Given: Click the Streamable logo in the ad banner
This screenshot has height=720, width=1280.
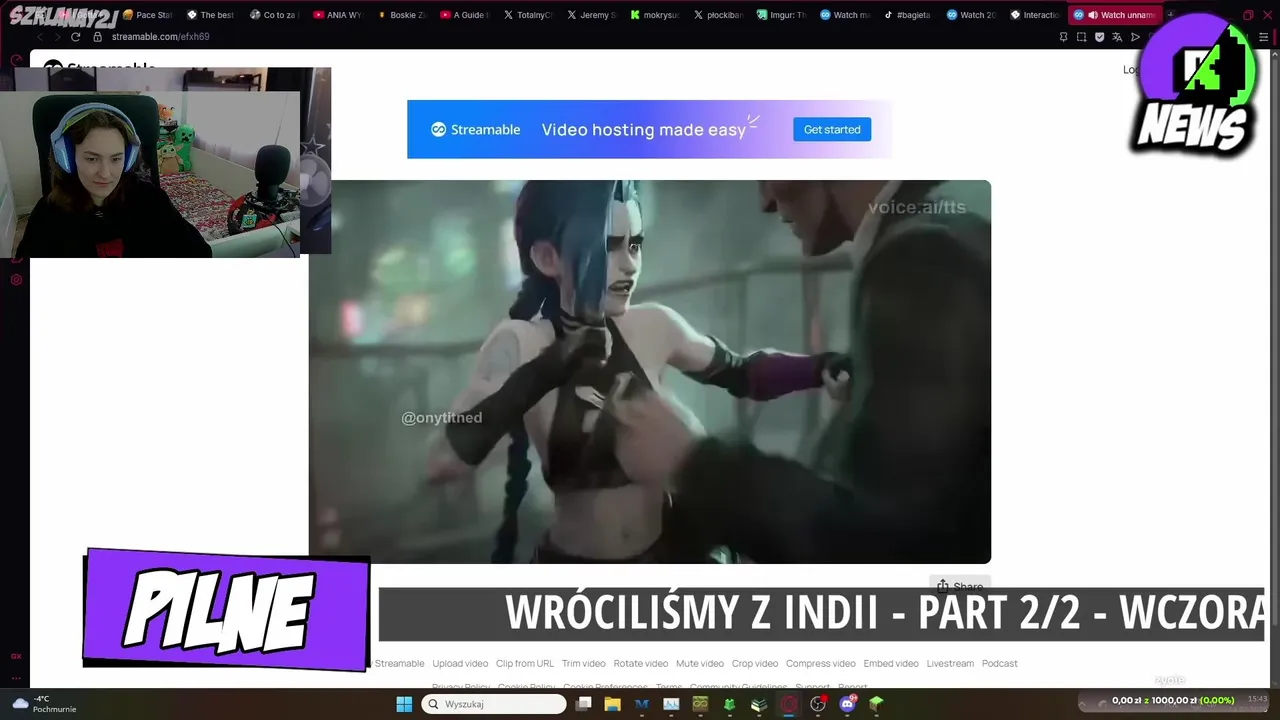Looking at the screenshot, I should pos(475,129).
